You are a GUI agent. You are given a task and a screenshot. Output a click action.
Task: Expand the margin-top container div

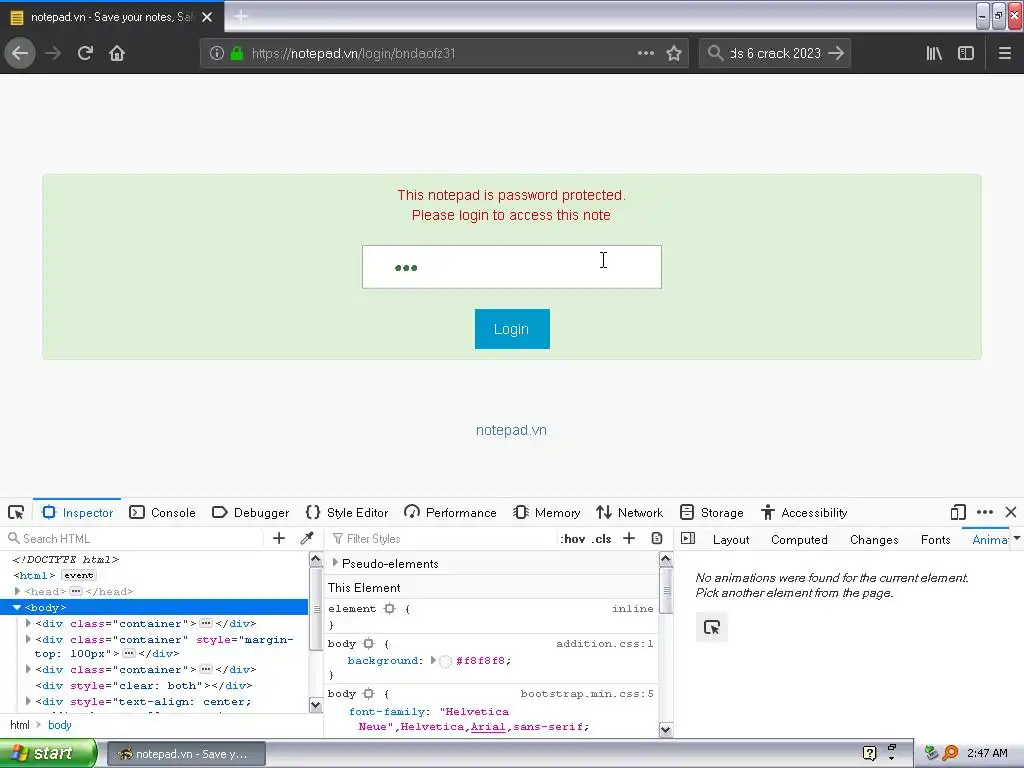[28, 639]
